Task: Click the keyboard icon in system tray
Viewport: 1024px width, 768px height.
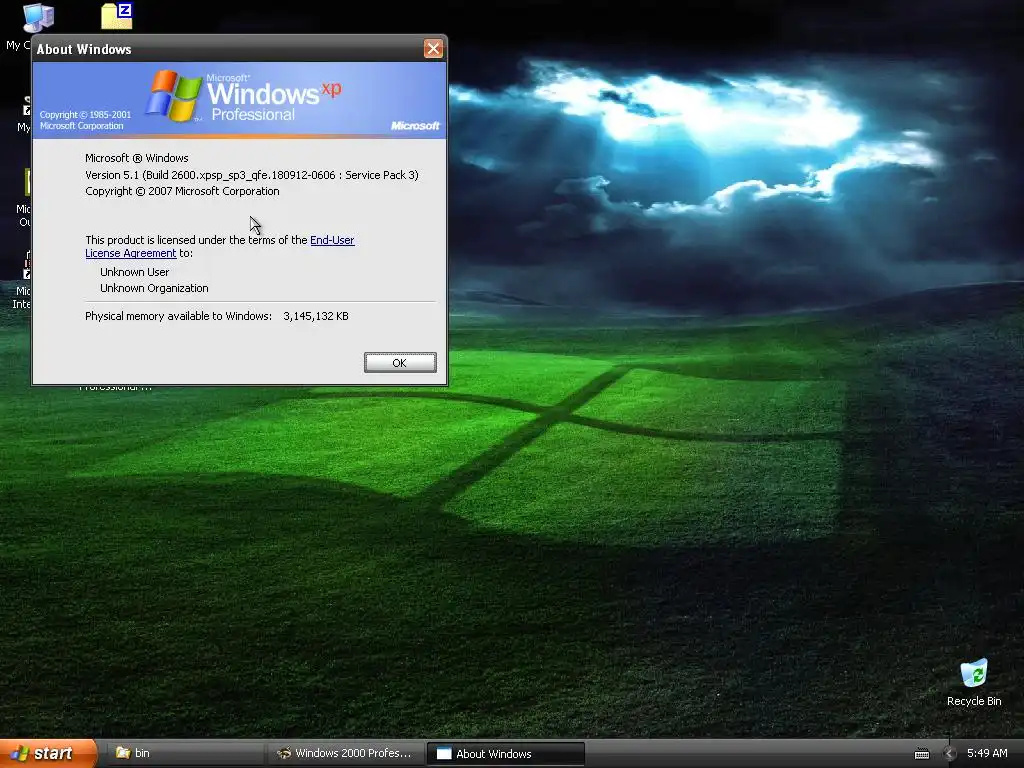Action: 921,754
